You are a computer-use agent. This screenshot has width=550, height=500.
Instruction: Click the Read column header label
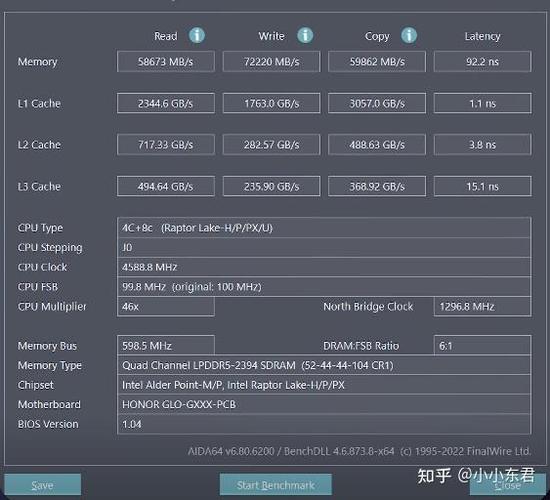[166, 36]
